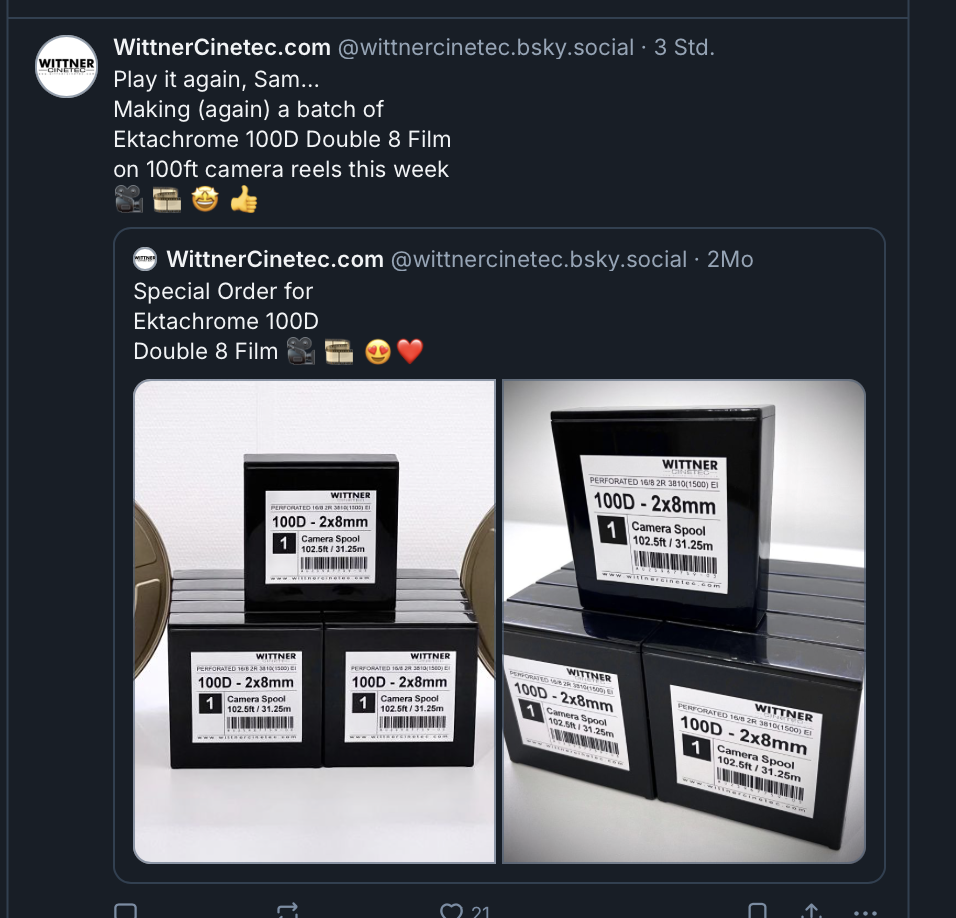
Task: Open the right angled photo of film boxes
Action: click(683, 621)
